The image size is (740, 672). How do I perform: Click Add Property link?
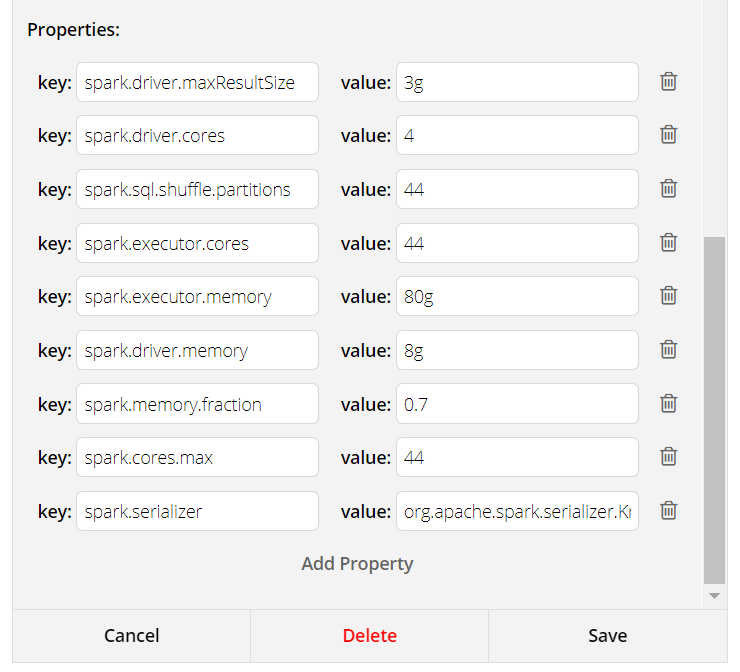(x=357, y=564)
